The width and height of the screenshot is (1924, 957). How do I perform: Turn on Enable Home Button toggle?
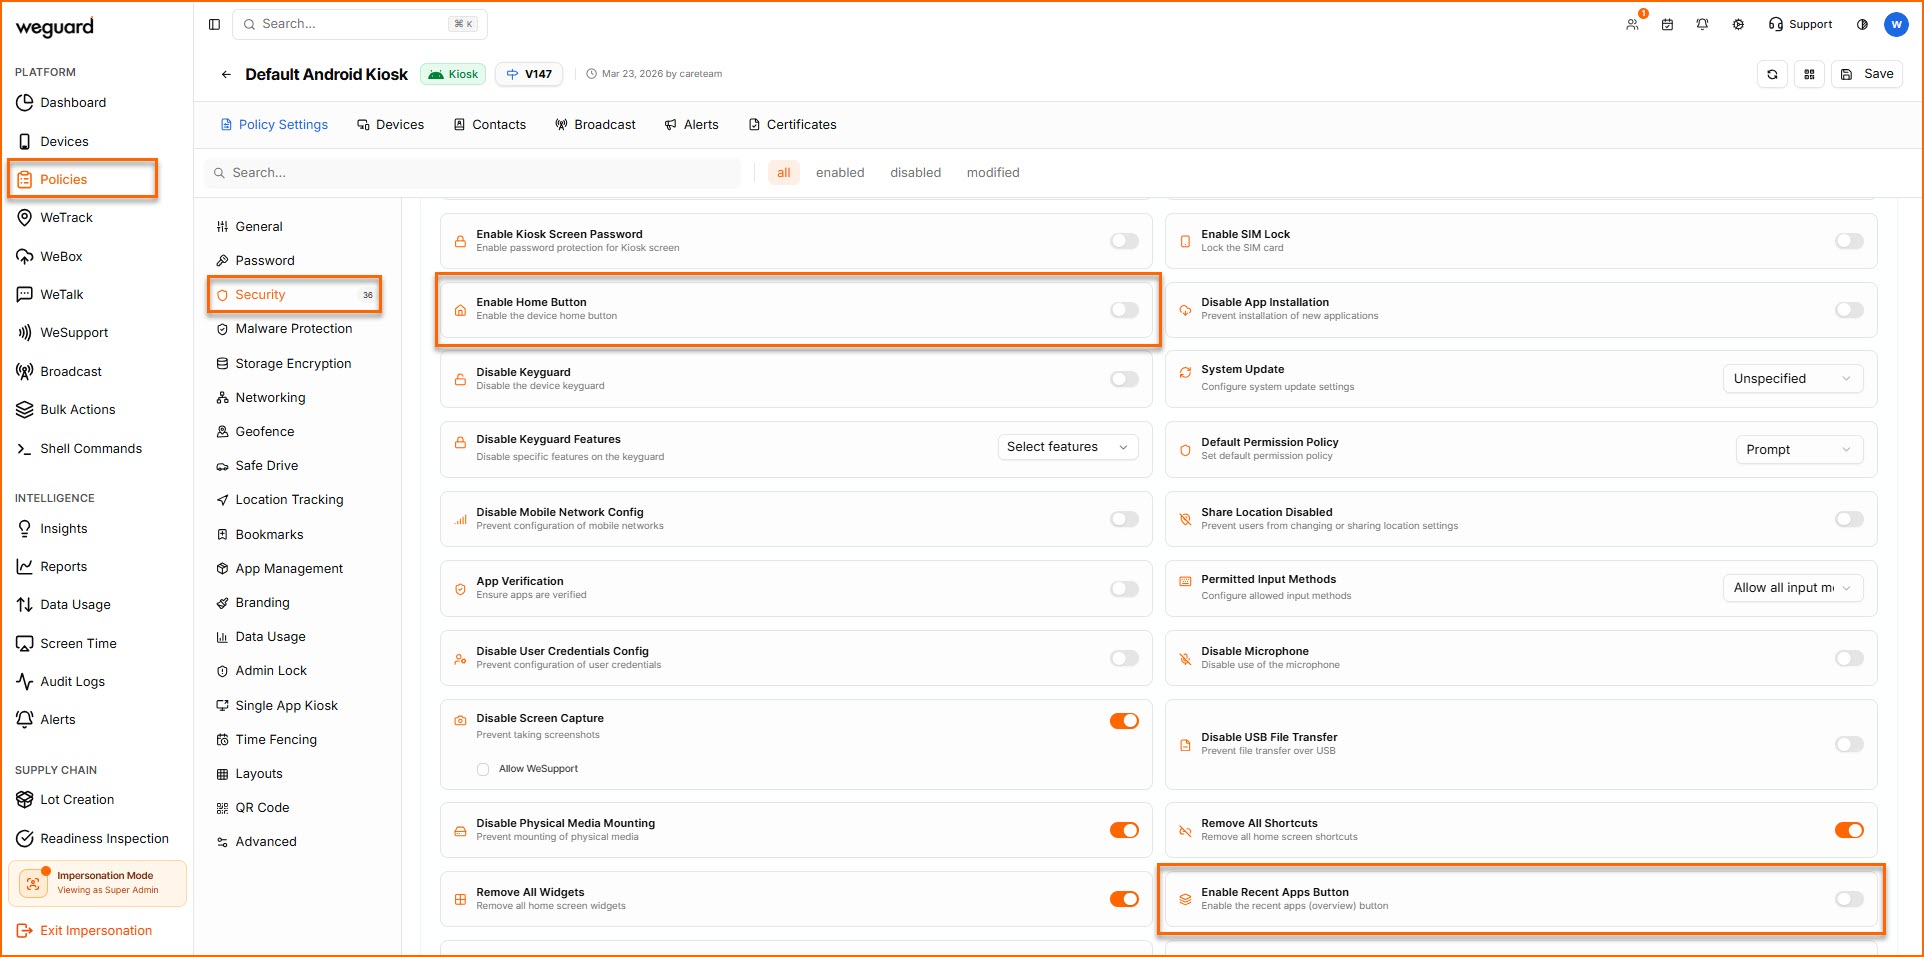1124,310
